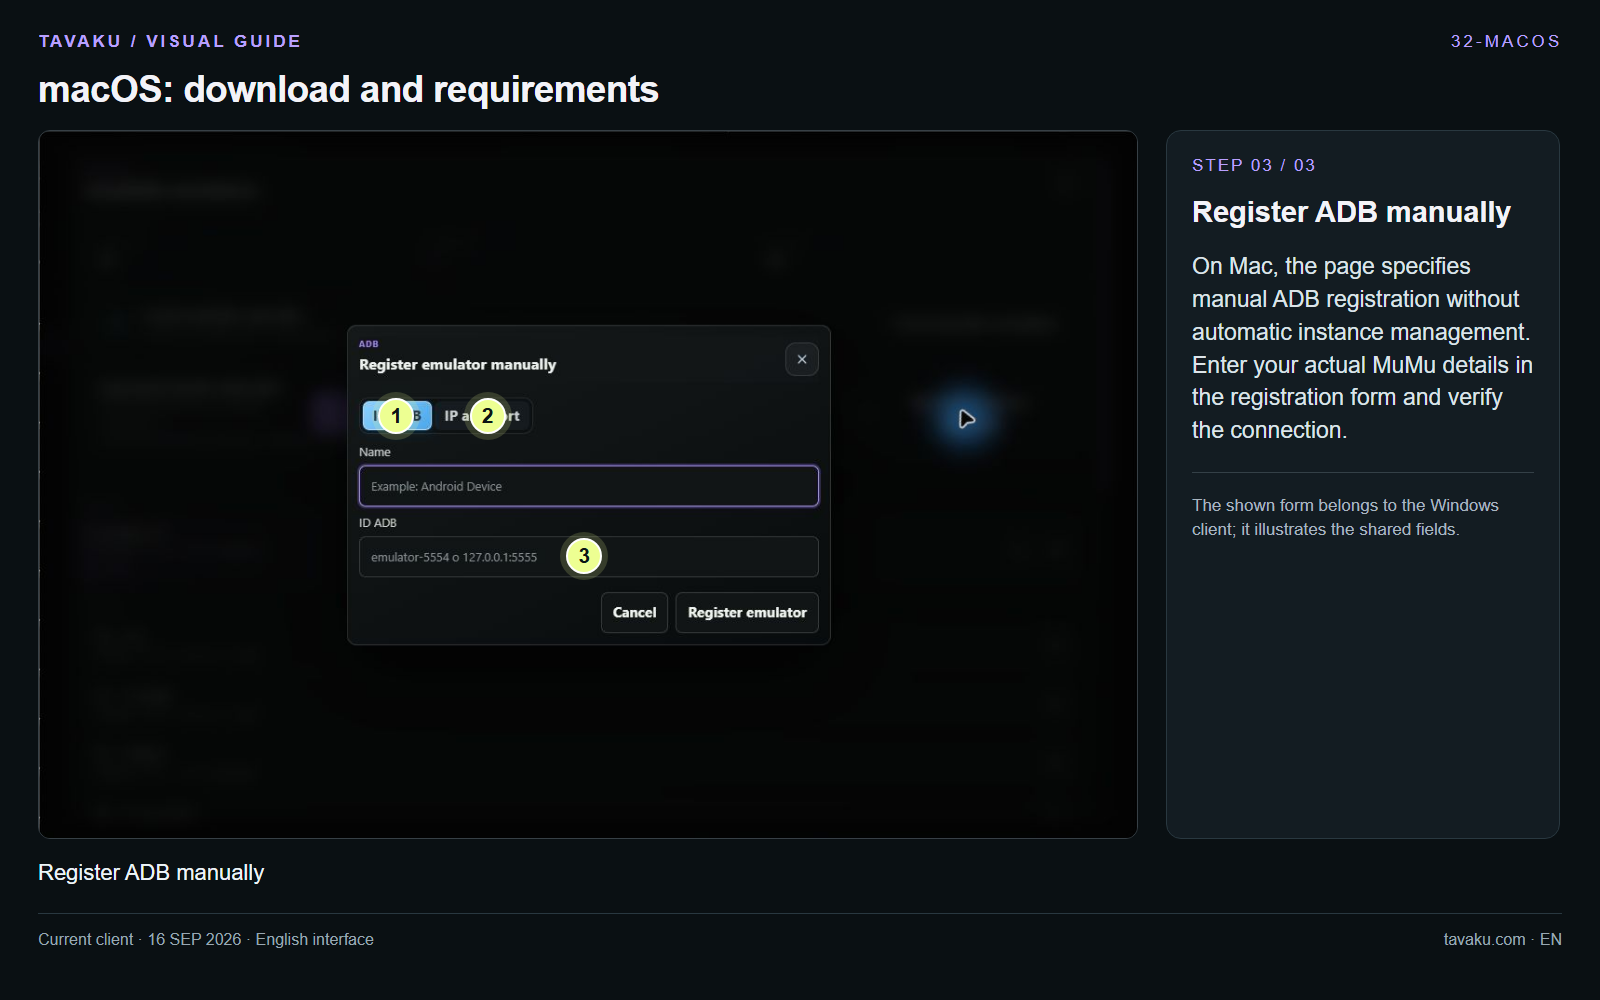Switch to the IP and port tab
Image resolution: width=1600 pixels, height=1000 pixels.
point(482,416)
